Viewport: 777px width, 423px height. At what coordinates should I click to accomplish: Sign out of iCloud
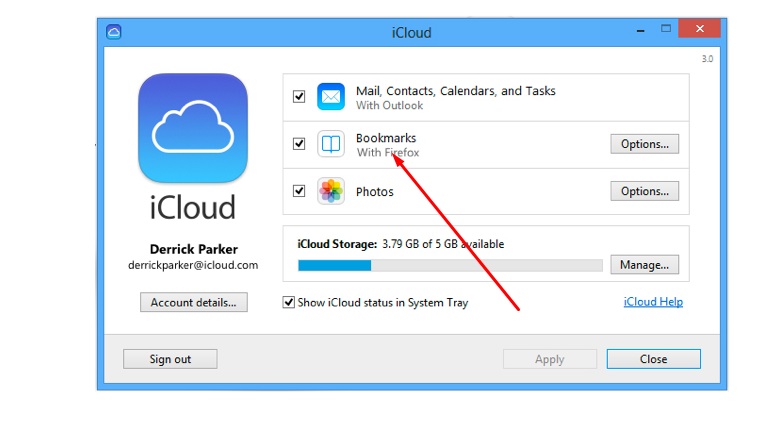170,359
